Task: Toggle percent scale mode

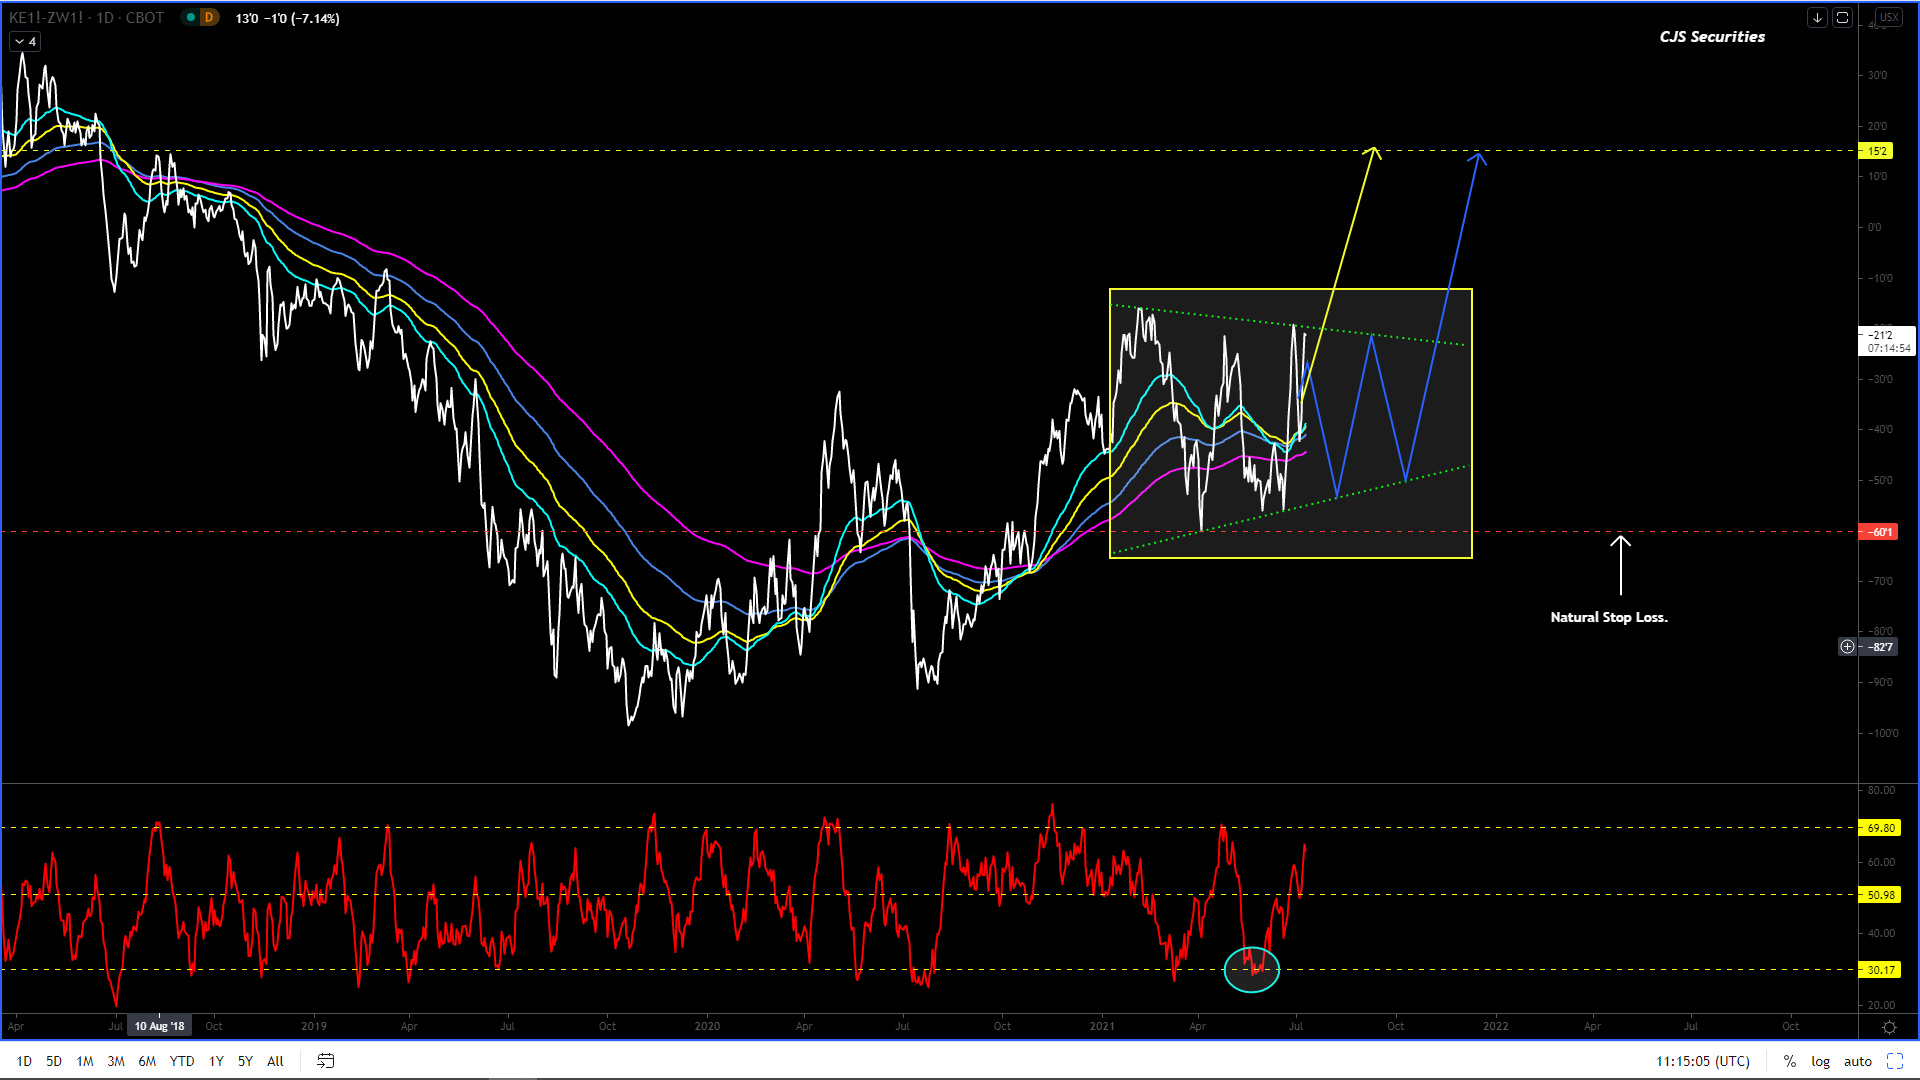Action: click(x=1790, y=1061)
